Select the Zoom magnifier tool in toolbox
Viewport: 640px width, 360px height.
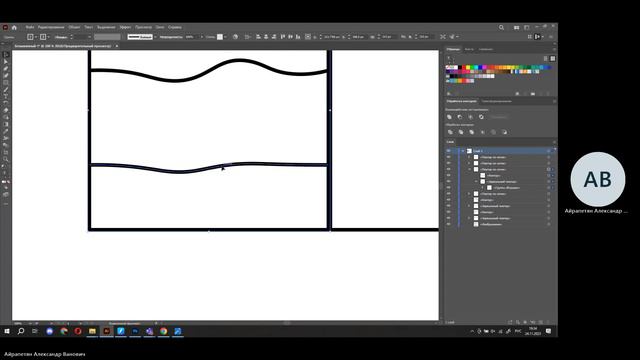[x=6, y=159]
